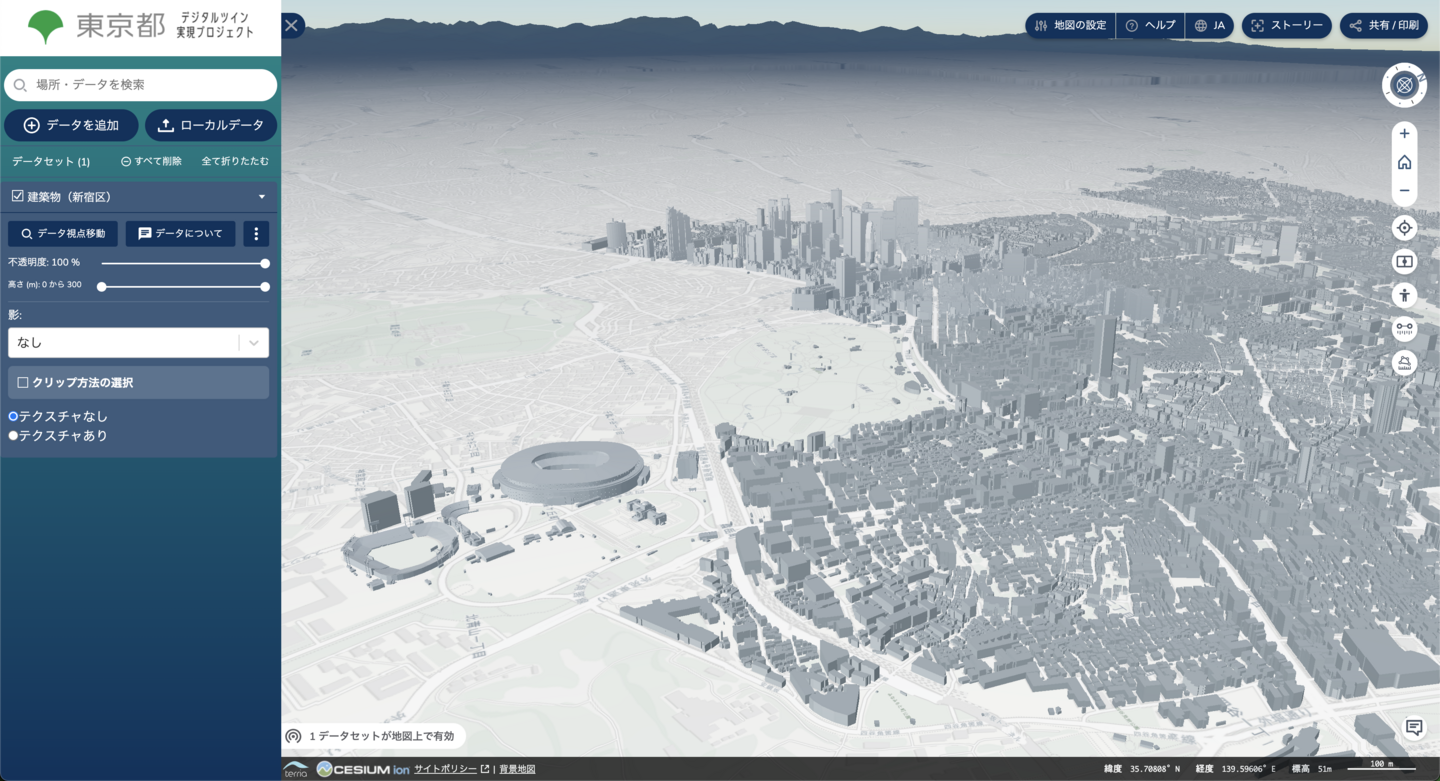Open the 影 shadow dropdown
This screenshot has height=781, width=1440.
coord(138,342)
